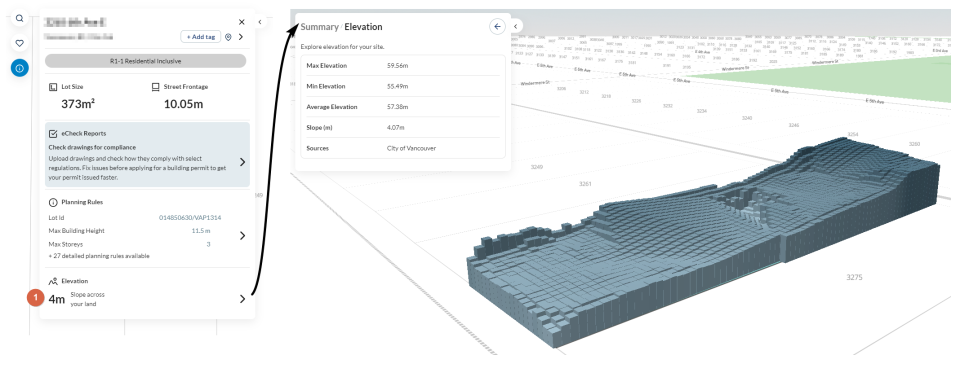Screen dimensions: 960x377
Task: Click the eCheck Reports checkbox icon
Action: 53,133
